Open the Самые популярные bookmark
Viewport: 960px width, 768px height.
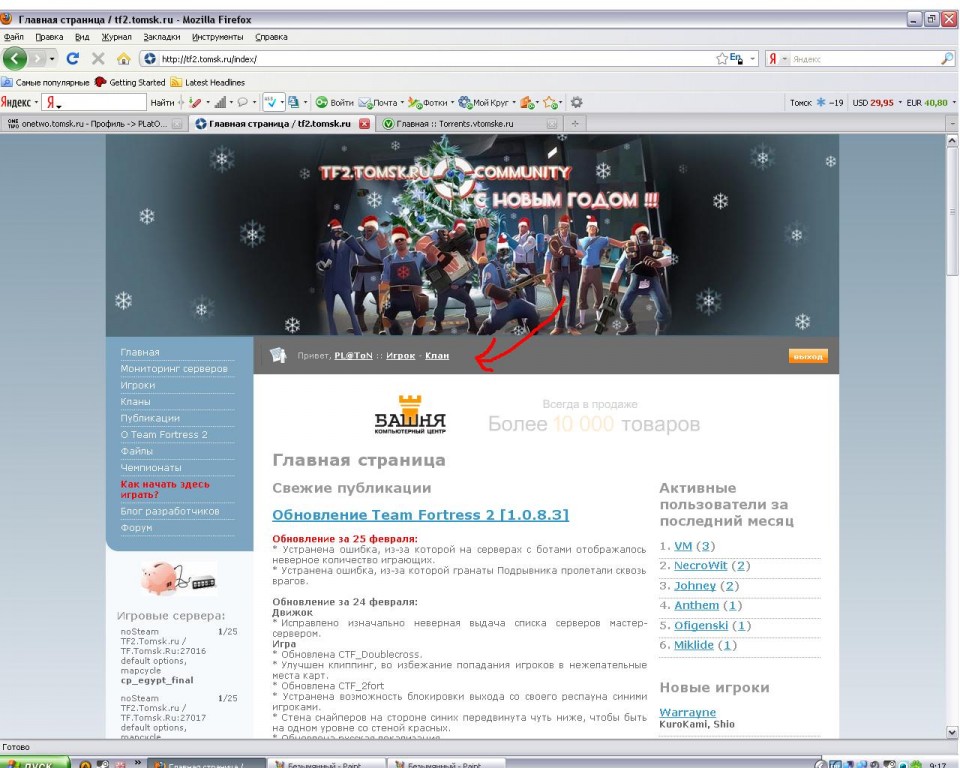pyautogui.click(x=46, y=82)
